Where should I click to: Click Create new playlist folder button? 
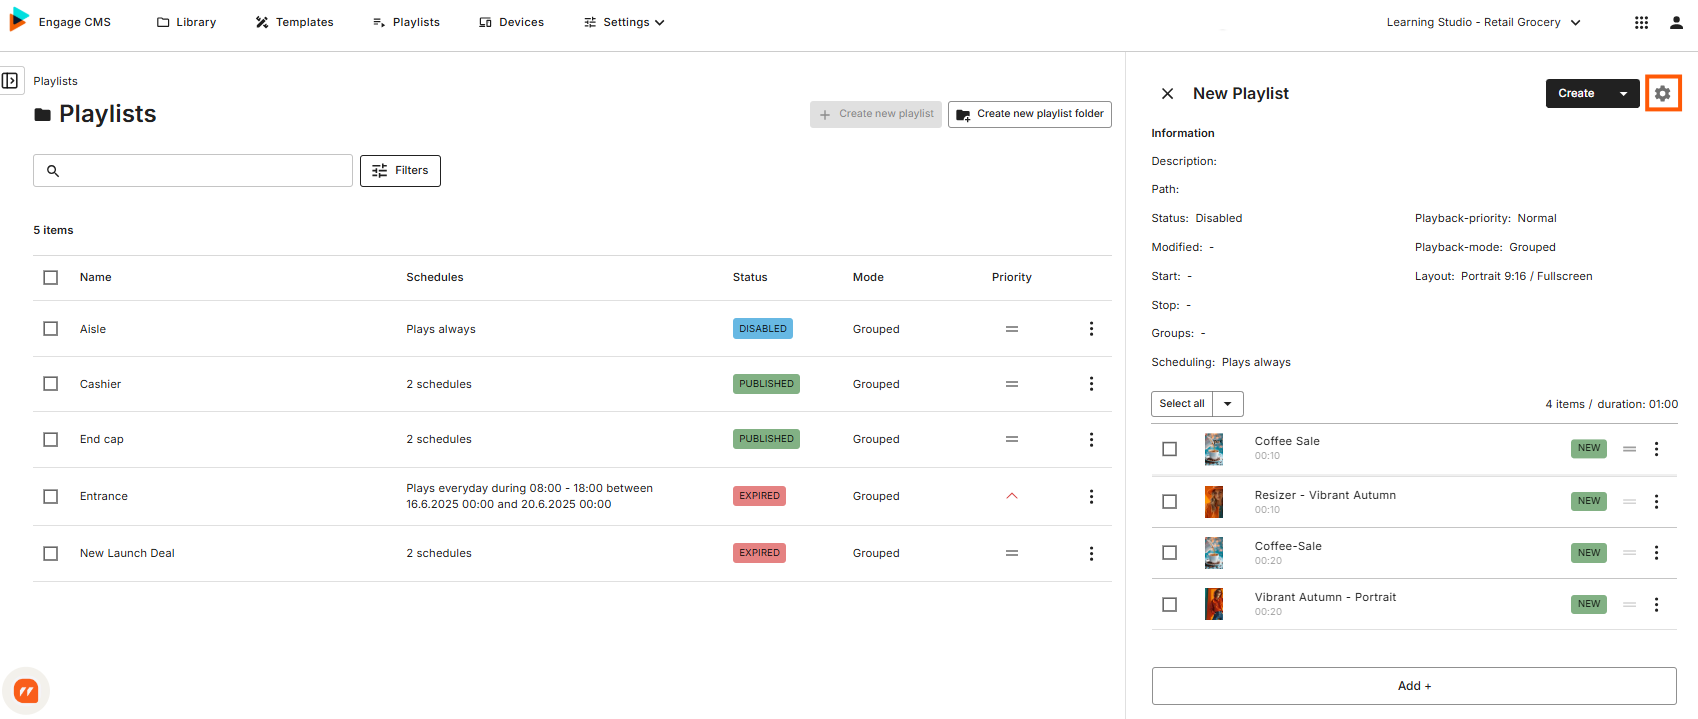(1030, 114)
